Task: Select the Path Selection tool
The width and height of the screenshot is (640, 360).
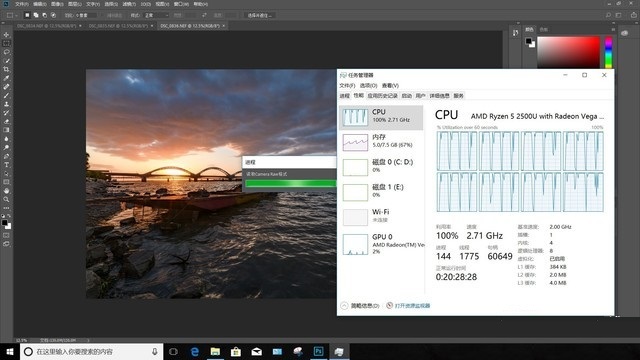Action: [x=6, y=173]
